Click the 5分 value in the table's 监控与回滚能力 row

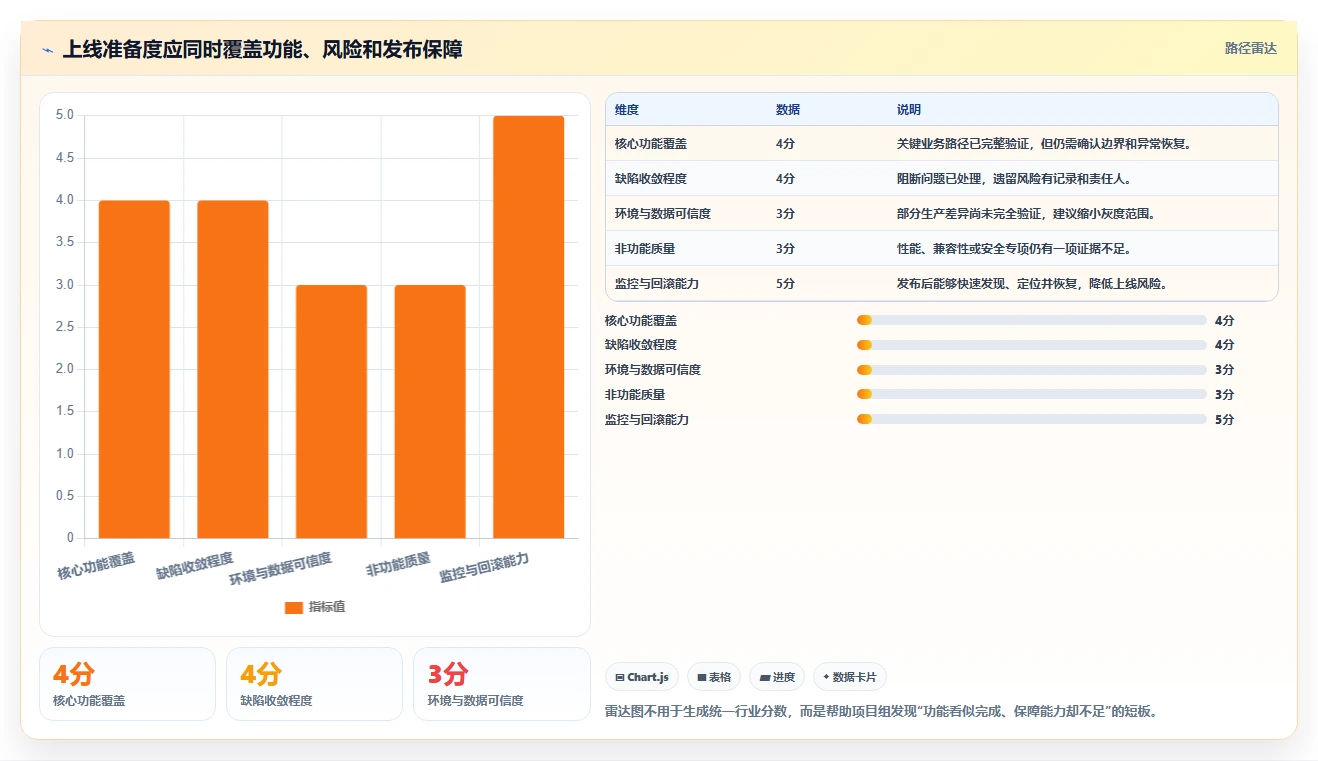pos(785,284)
